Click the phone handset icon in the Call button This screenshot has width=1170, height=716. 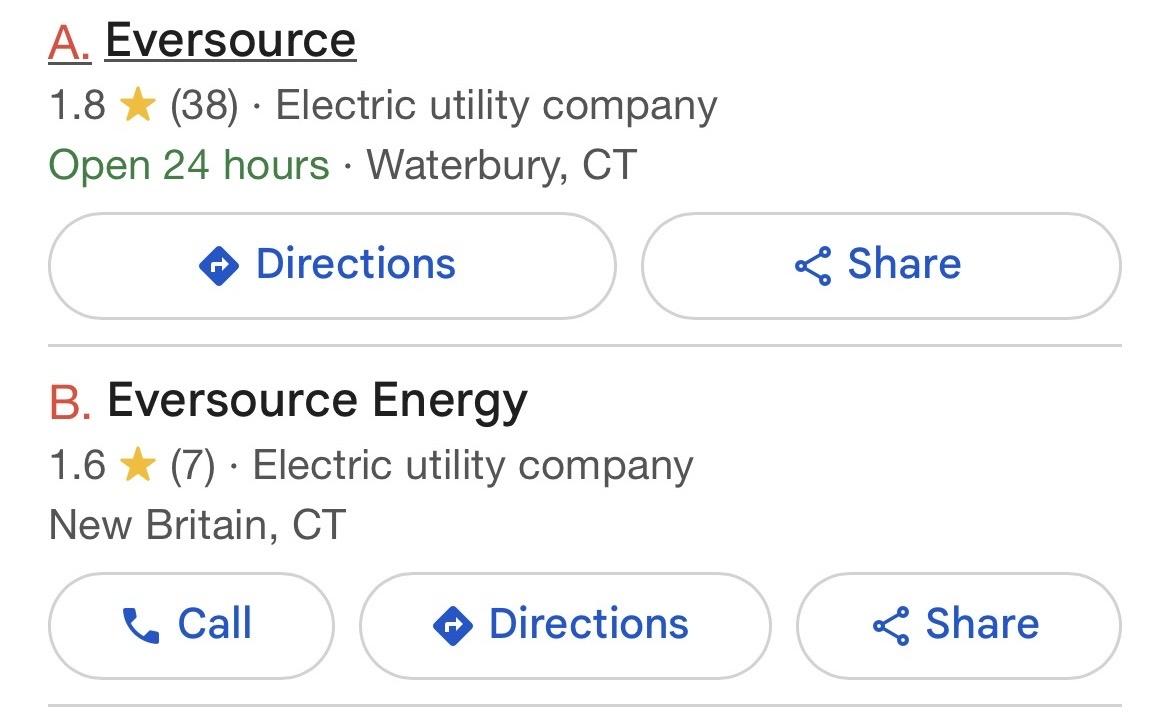tap(141, 626)
